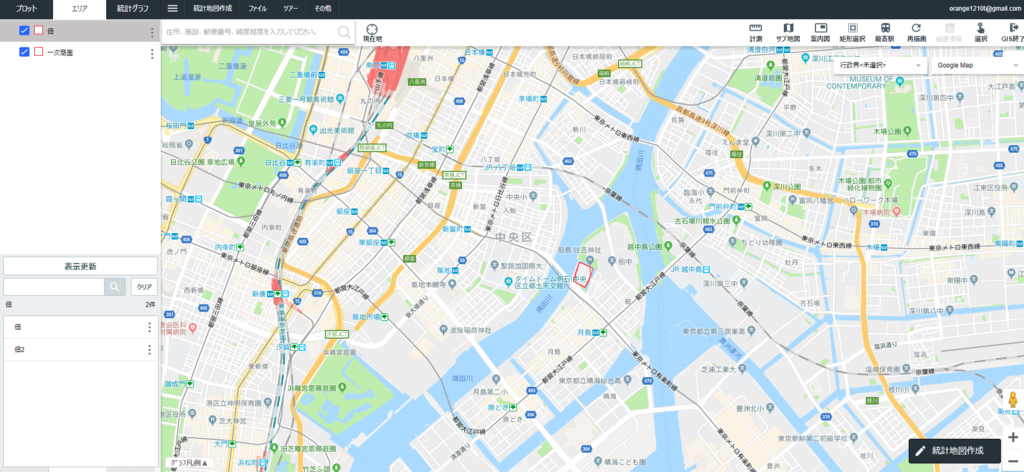Switch to the プロット tab

point(26,9)
